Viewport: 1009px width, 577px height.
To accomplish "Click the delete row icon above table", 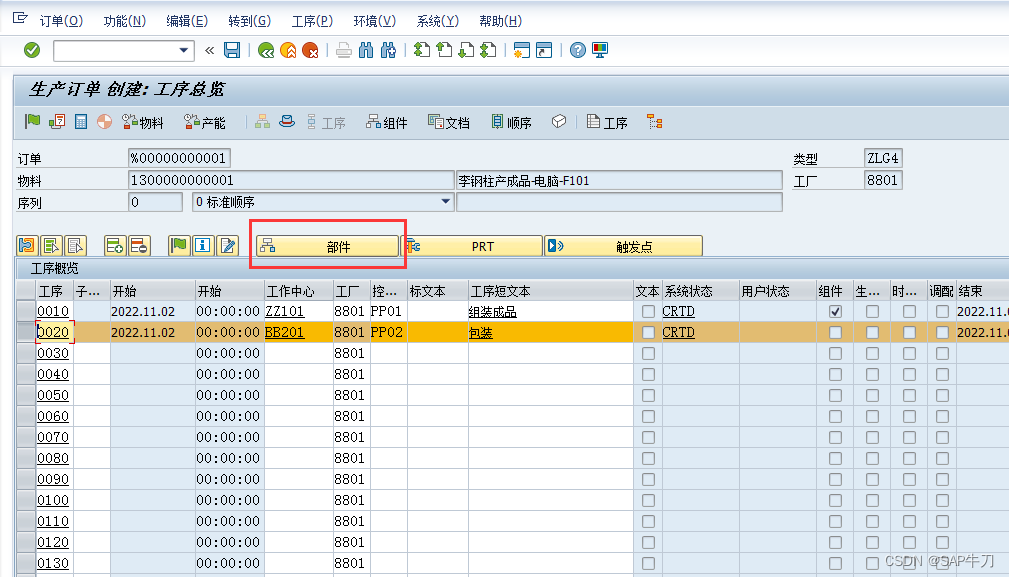I will [139, 246].
